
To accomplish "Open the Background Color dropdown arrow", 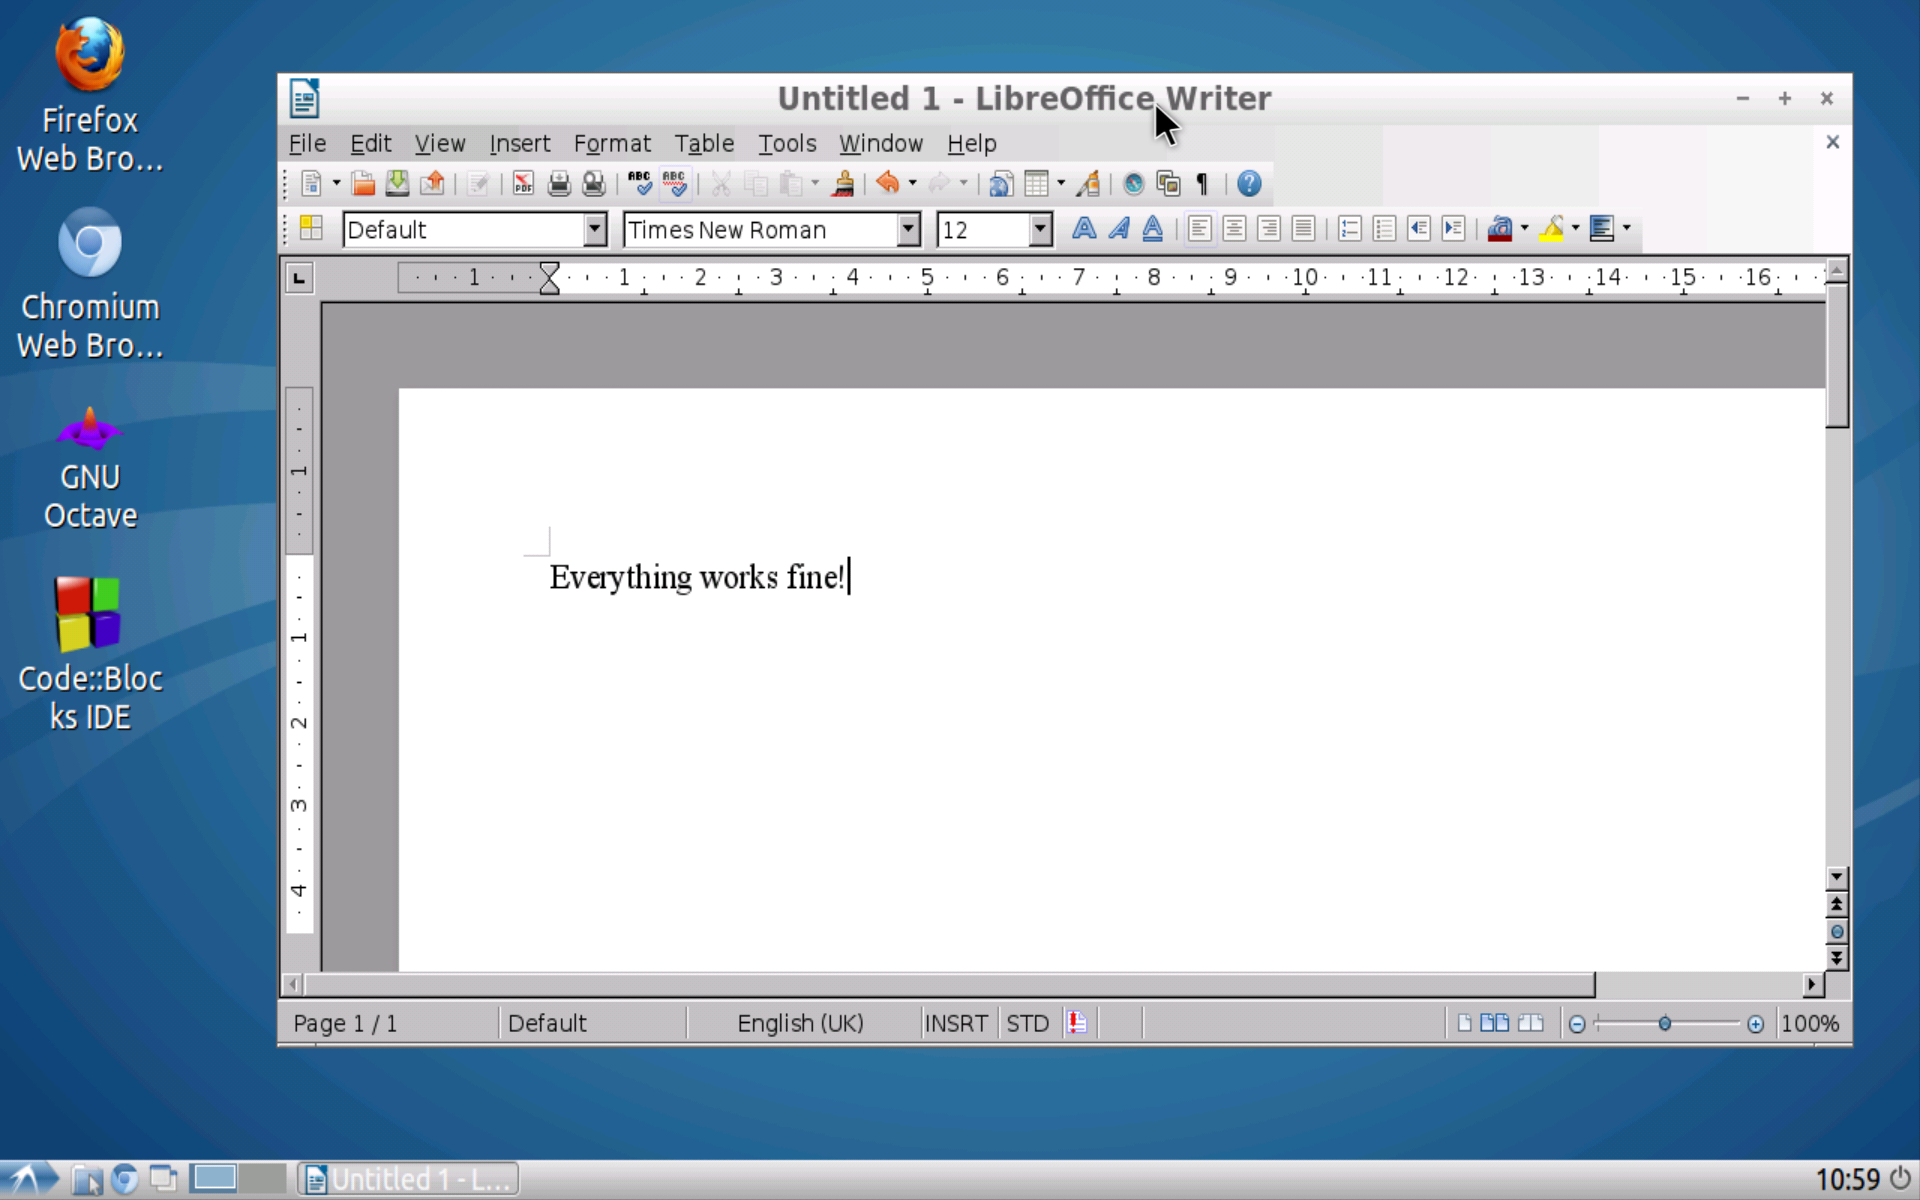I will point(1627,229).
